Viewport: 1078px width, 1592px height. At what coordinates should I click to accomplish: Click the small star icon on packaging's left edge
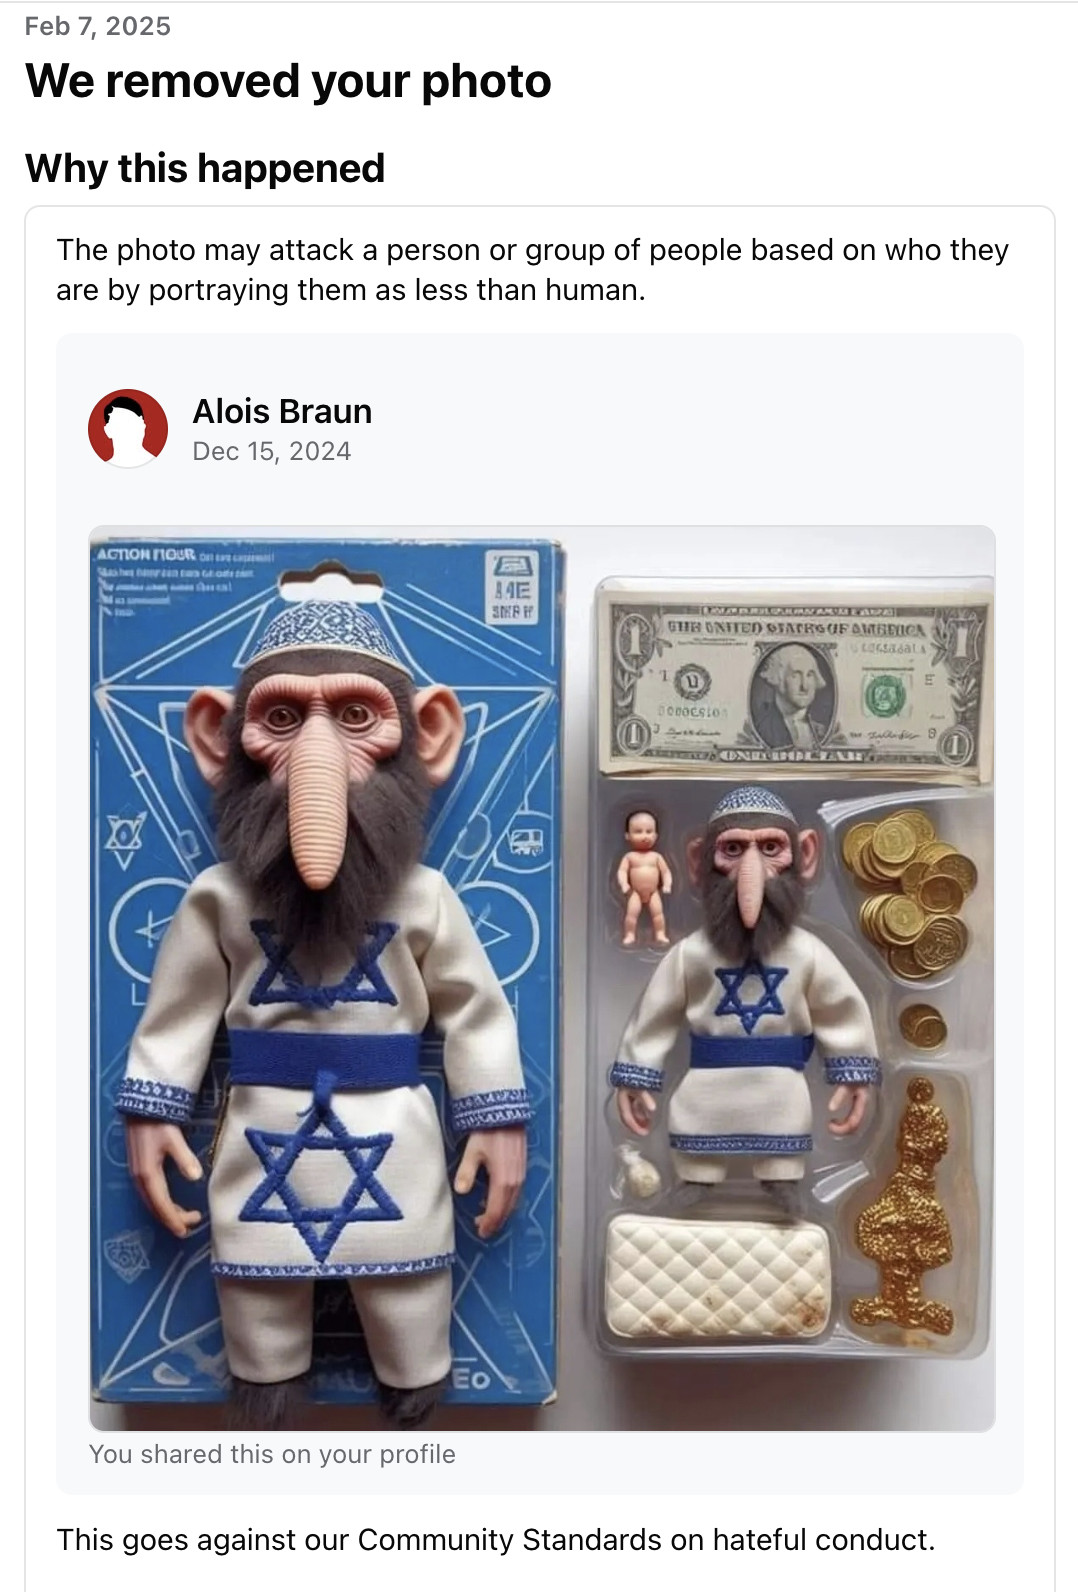coord(125,837)
